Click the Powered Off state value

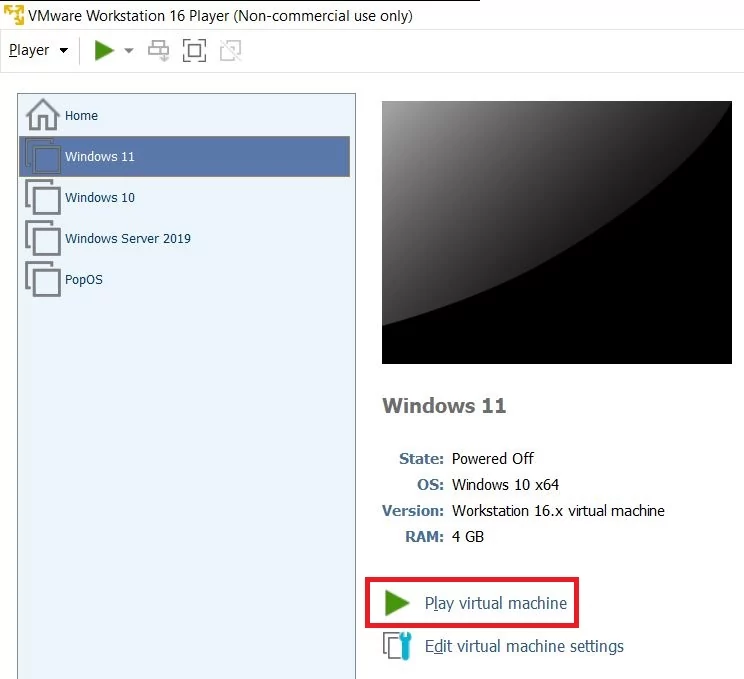(x=493, y=458)
